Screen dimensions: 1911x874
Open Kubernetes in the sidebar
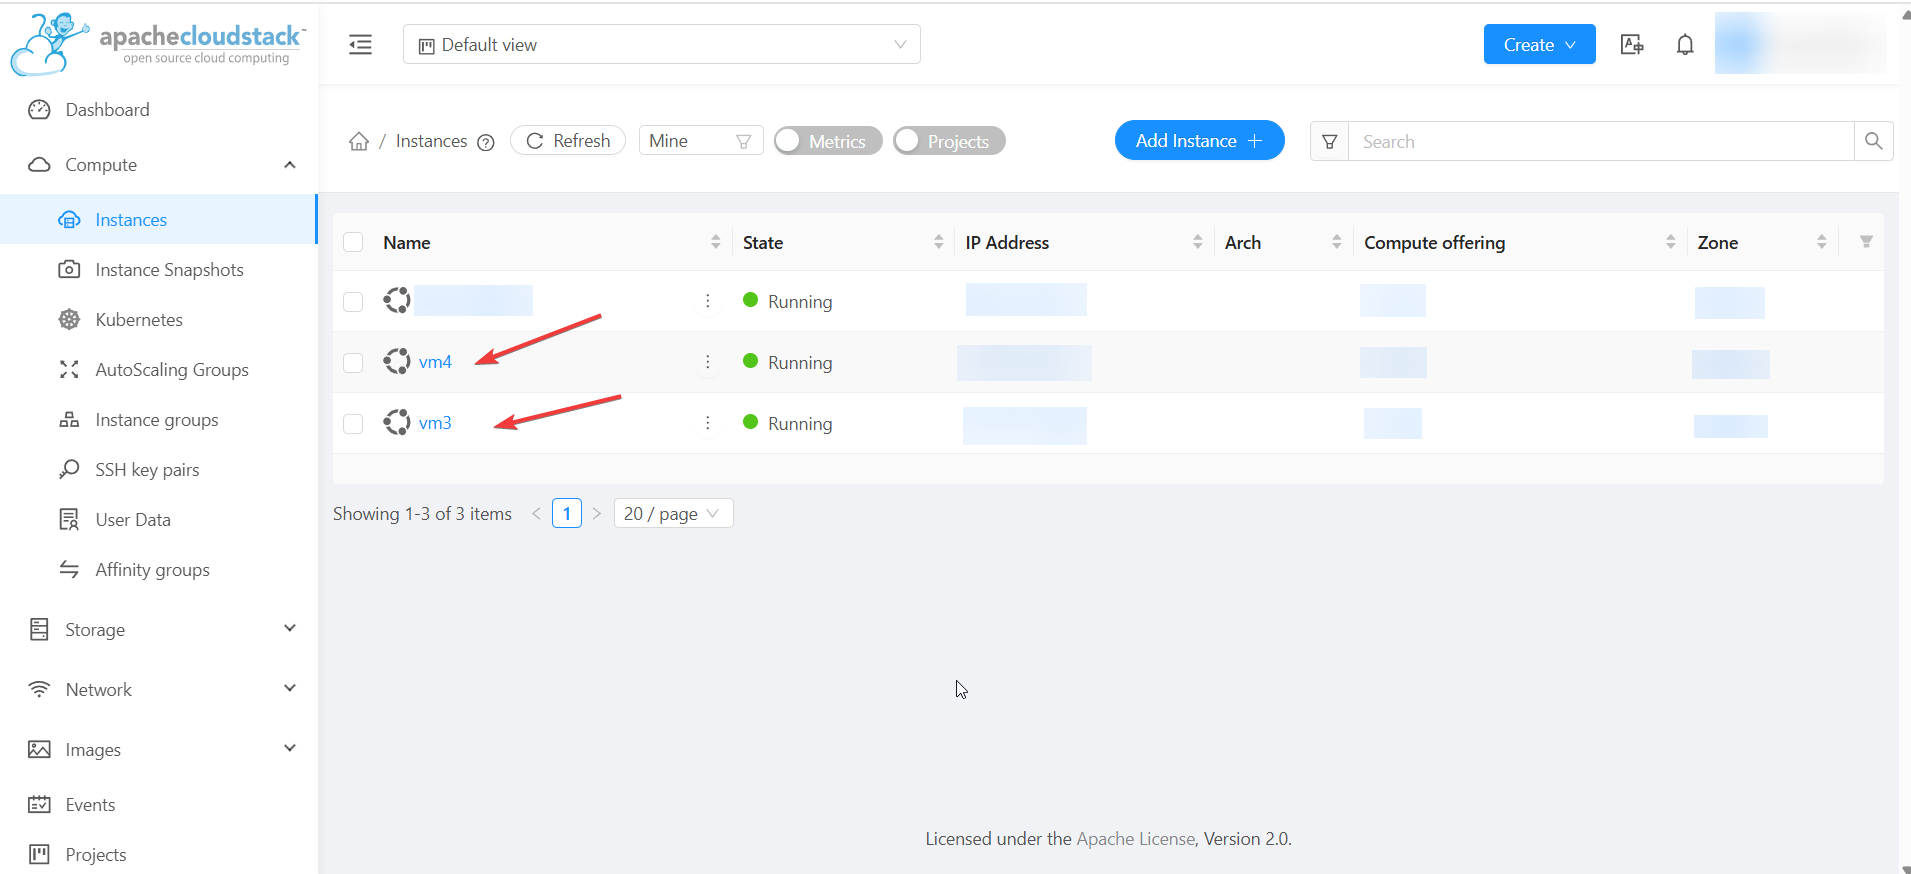tap(139, 320)
